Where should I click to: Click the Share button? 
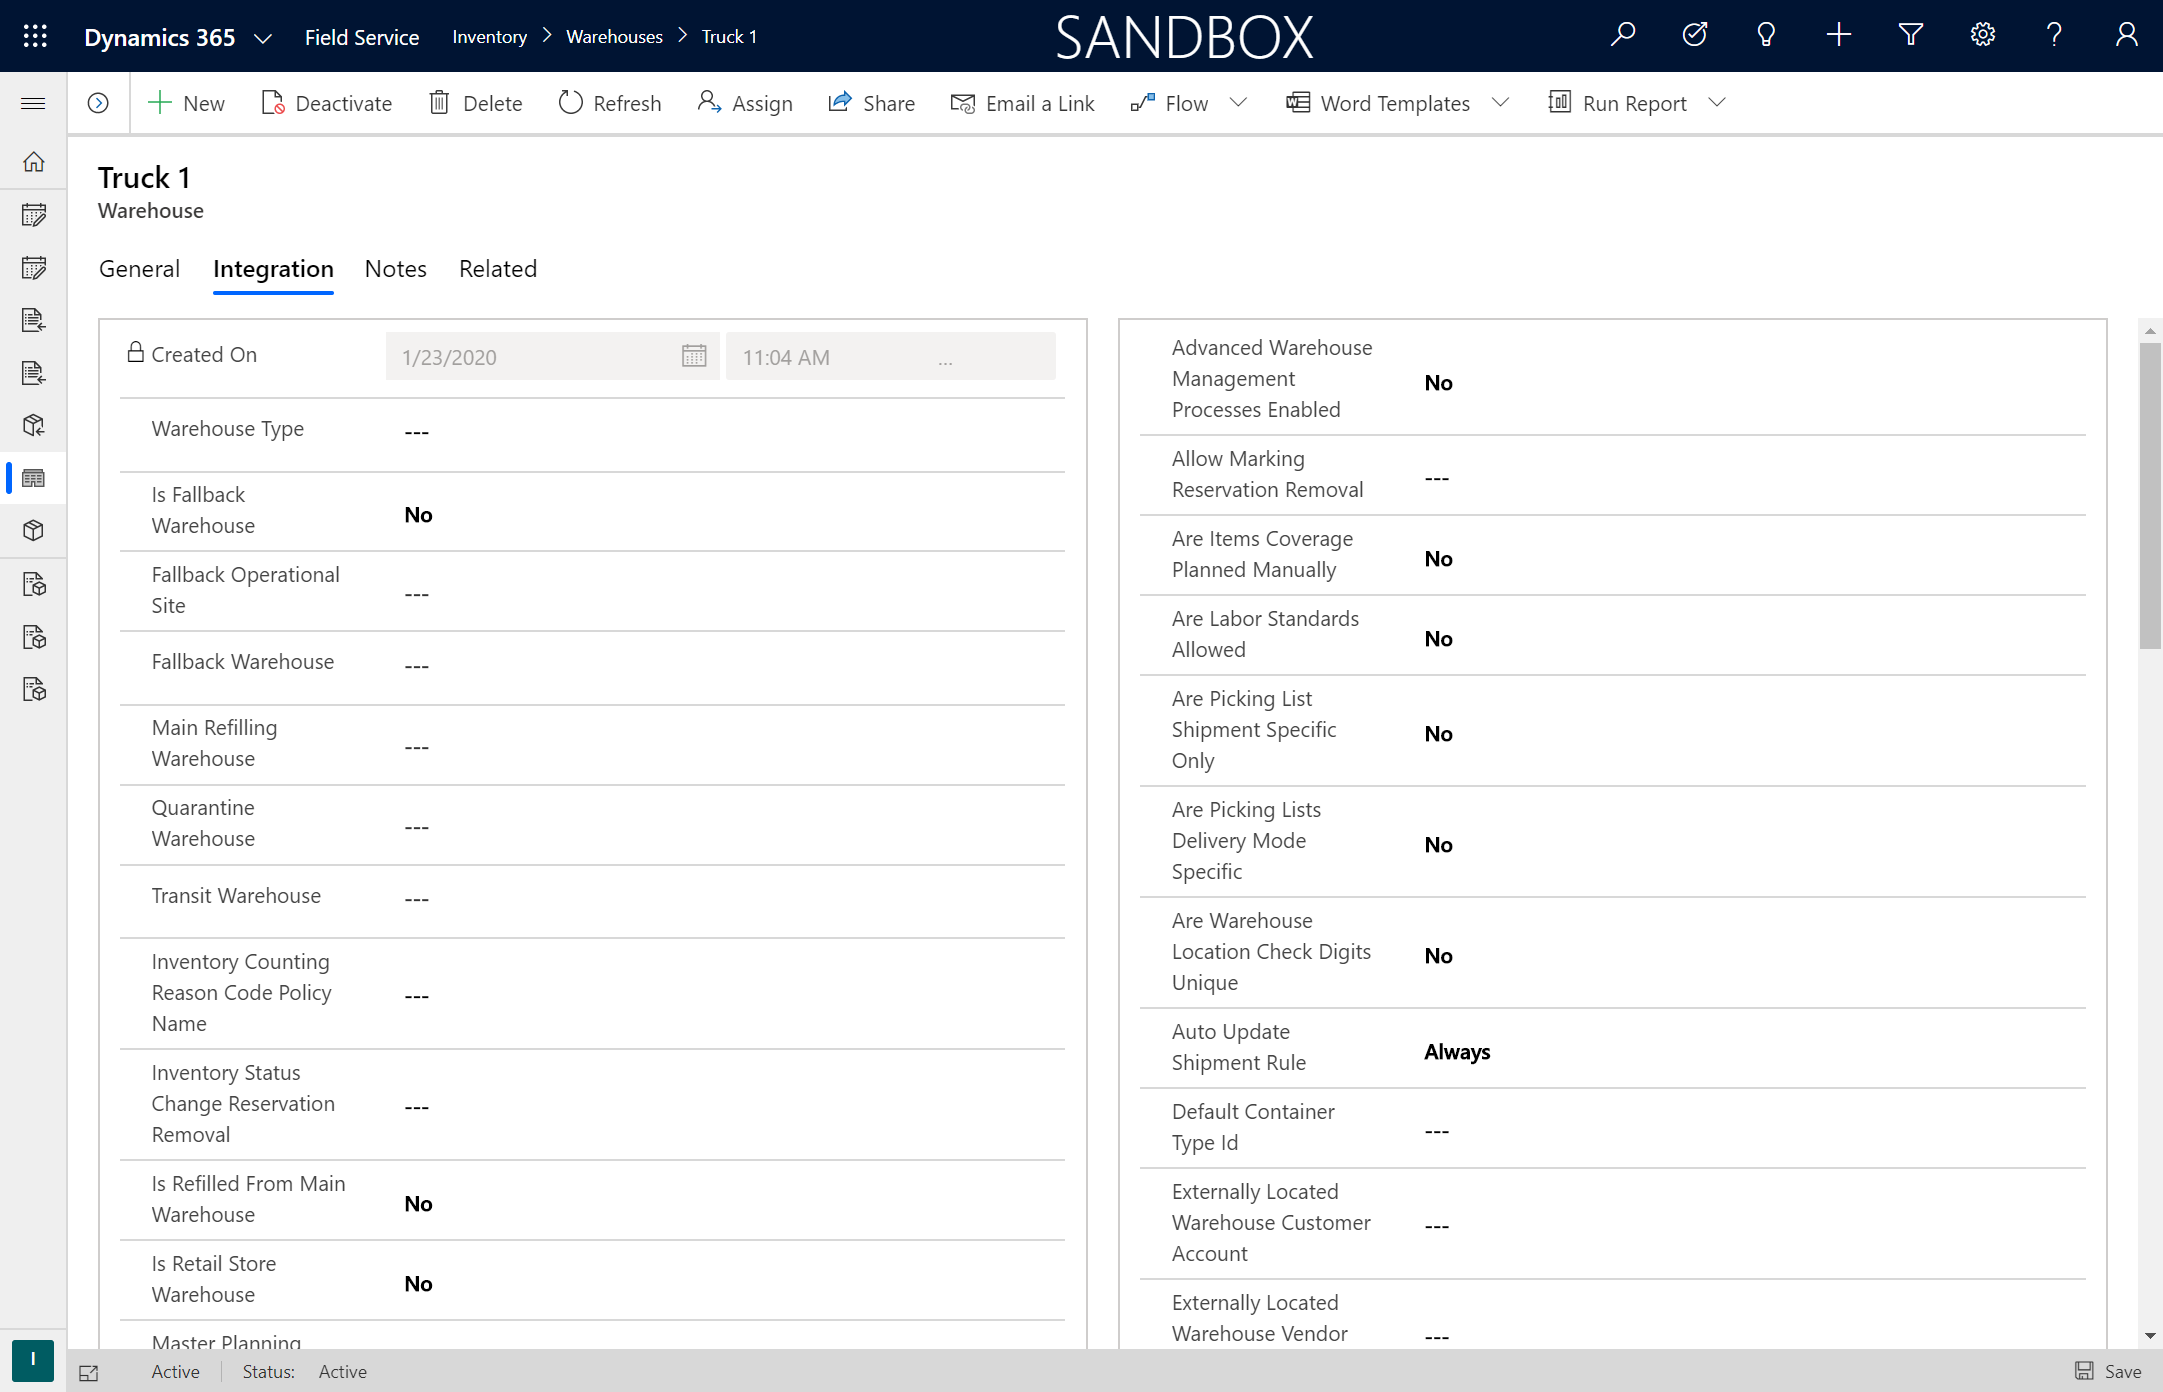(872, 102)
